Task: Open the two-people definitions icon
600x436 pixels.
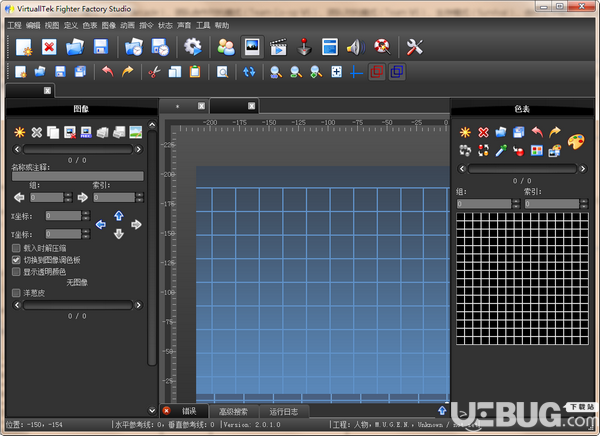Action: click(x=226, y=47)
